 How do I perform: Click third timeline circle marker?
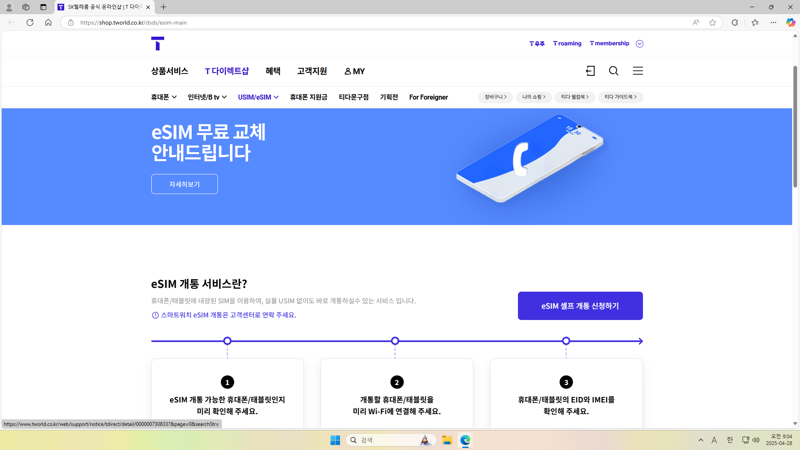[x=566, y=341]
